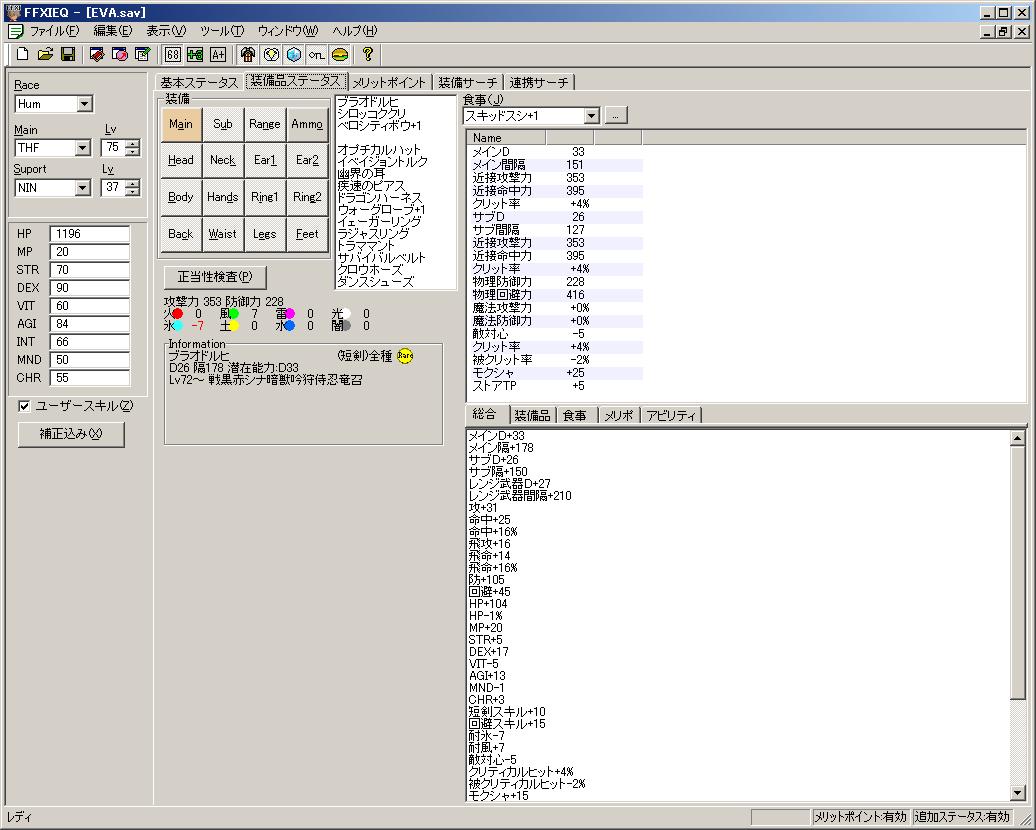1036x830 pixels.
Task: Increase Suport Lv 37 with the up spinner
Action: pyautogui.click(x=133, y=183)
